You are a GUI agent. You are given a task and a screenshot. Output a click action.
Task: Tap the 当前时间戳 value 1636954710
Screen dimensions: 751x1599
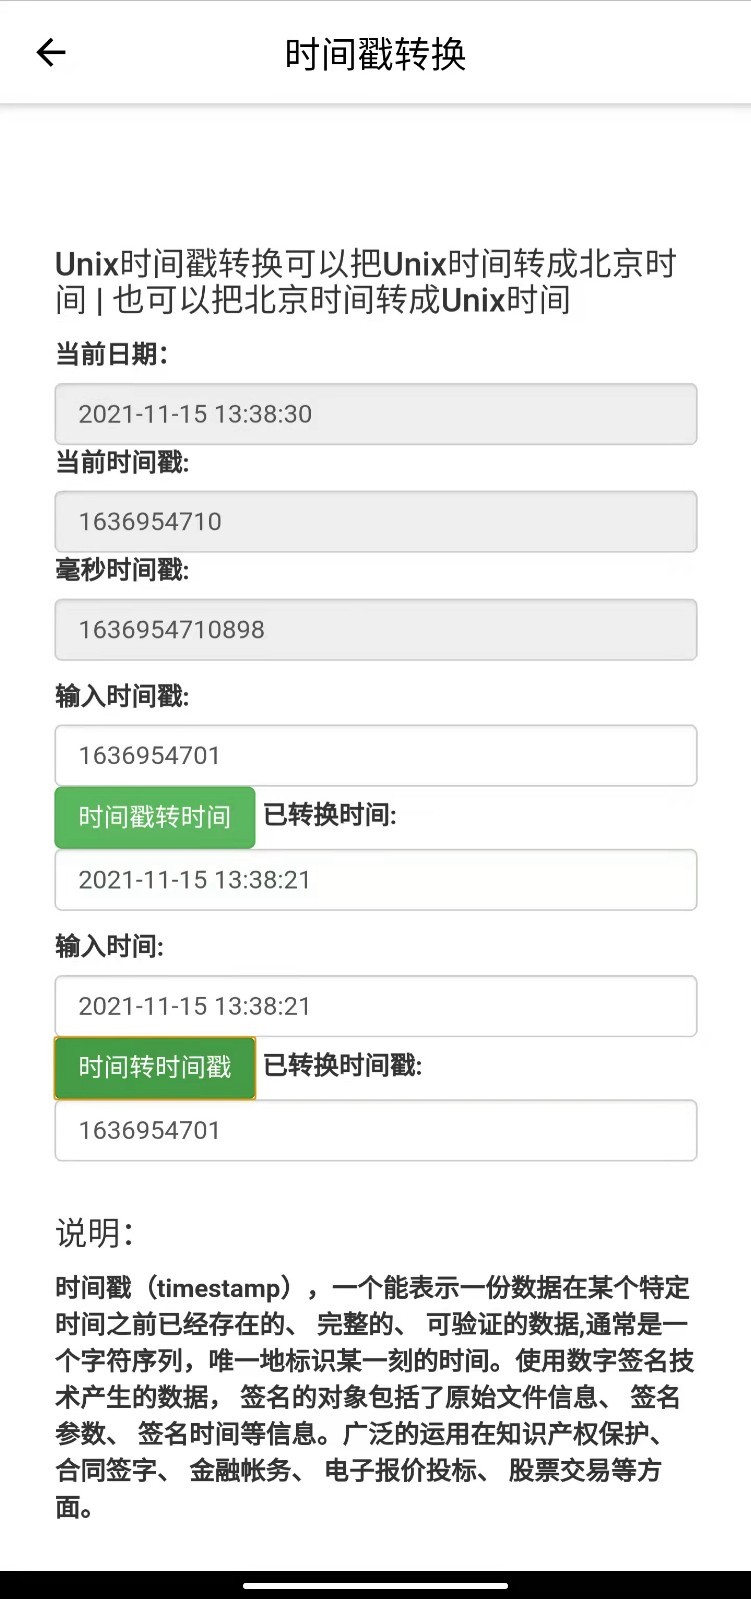pyautogui.click(x=375, y=521)
